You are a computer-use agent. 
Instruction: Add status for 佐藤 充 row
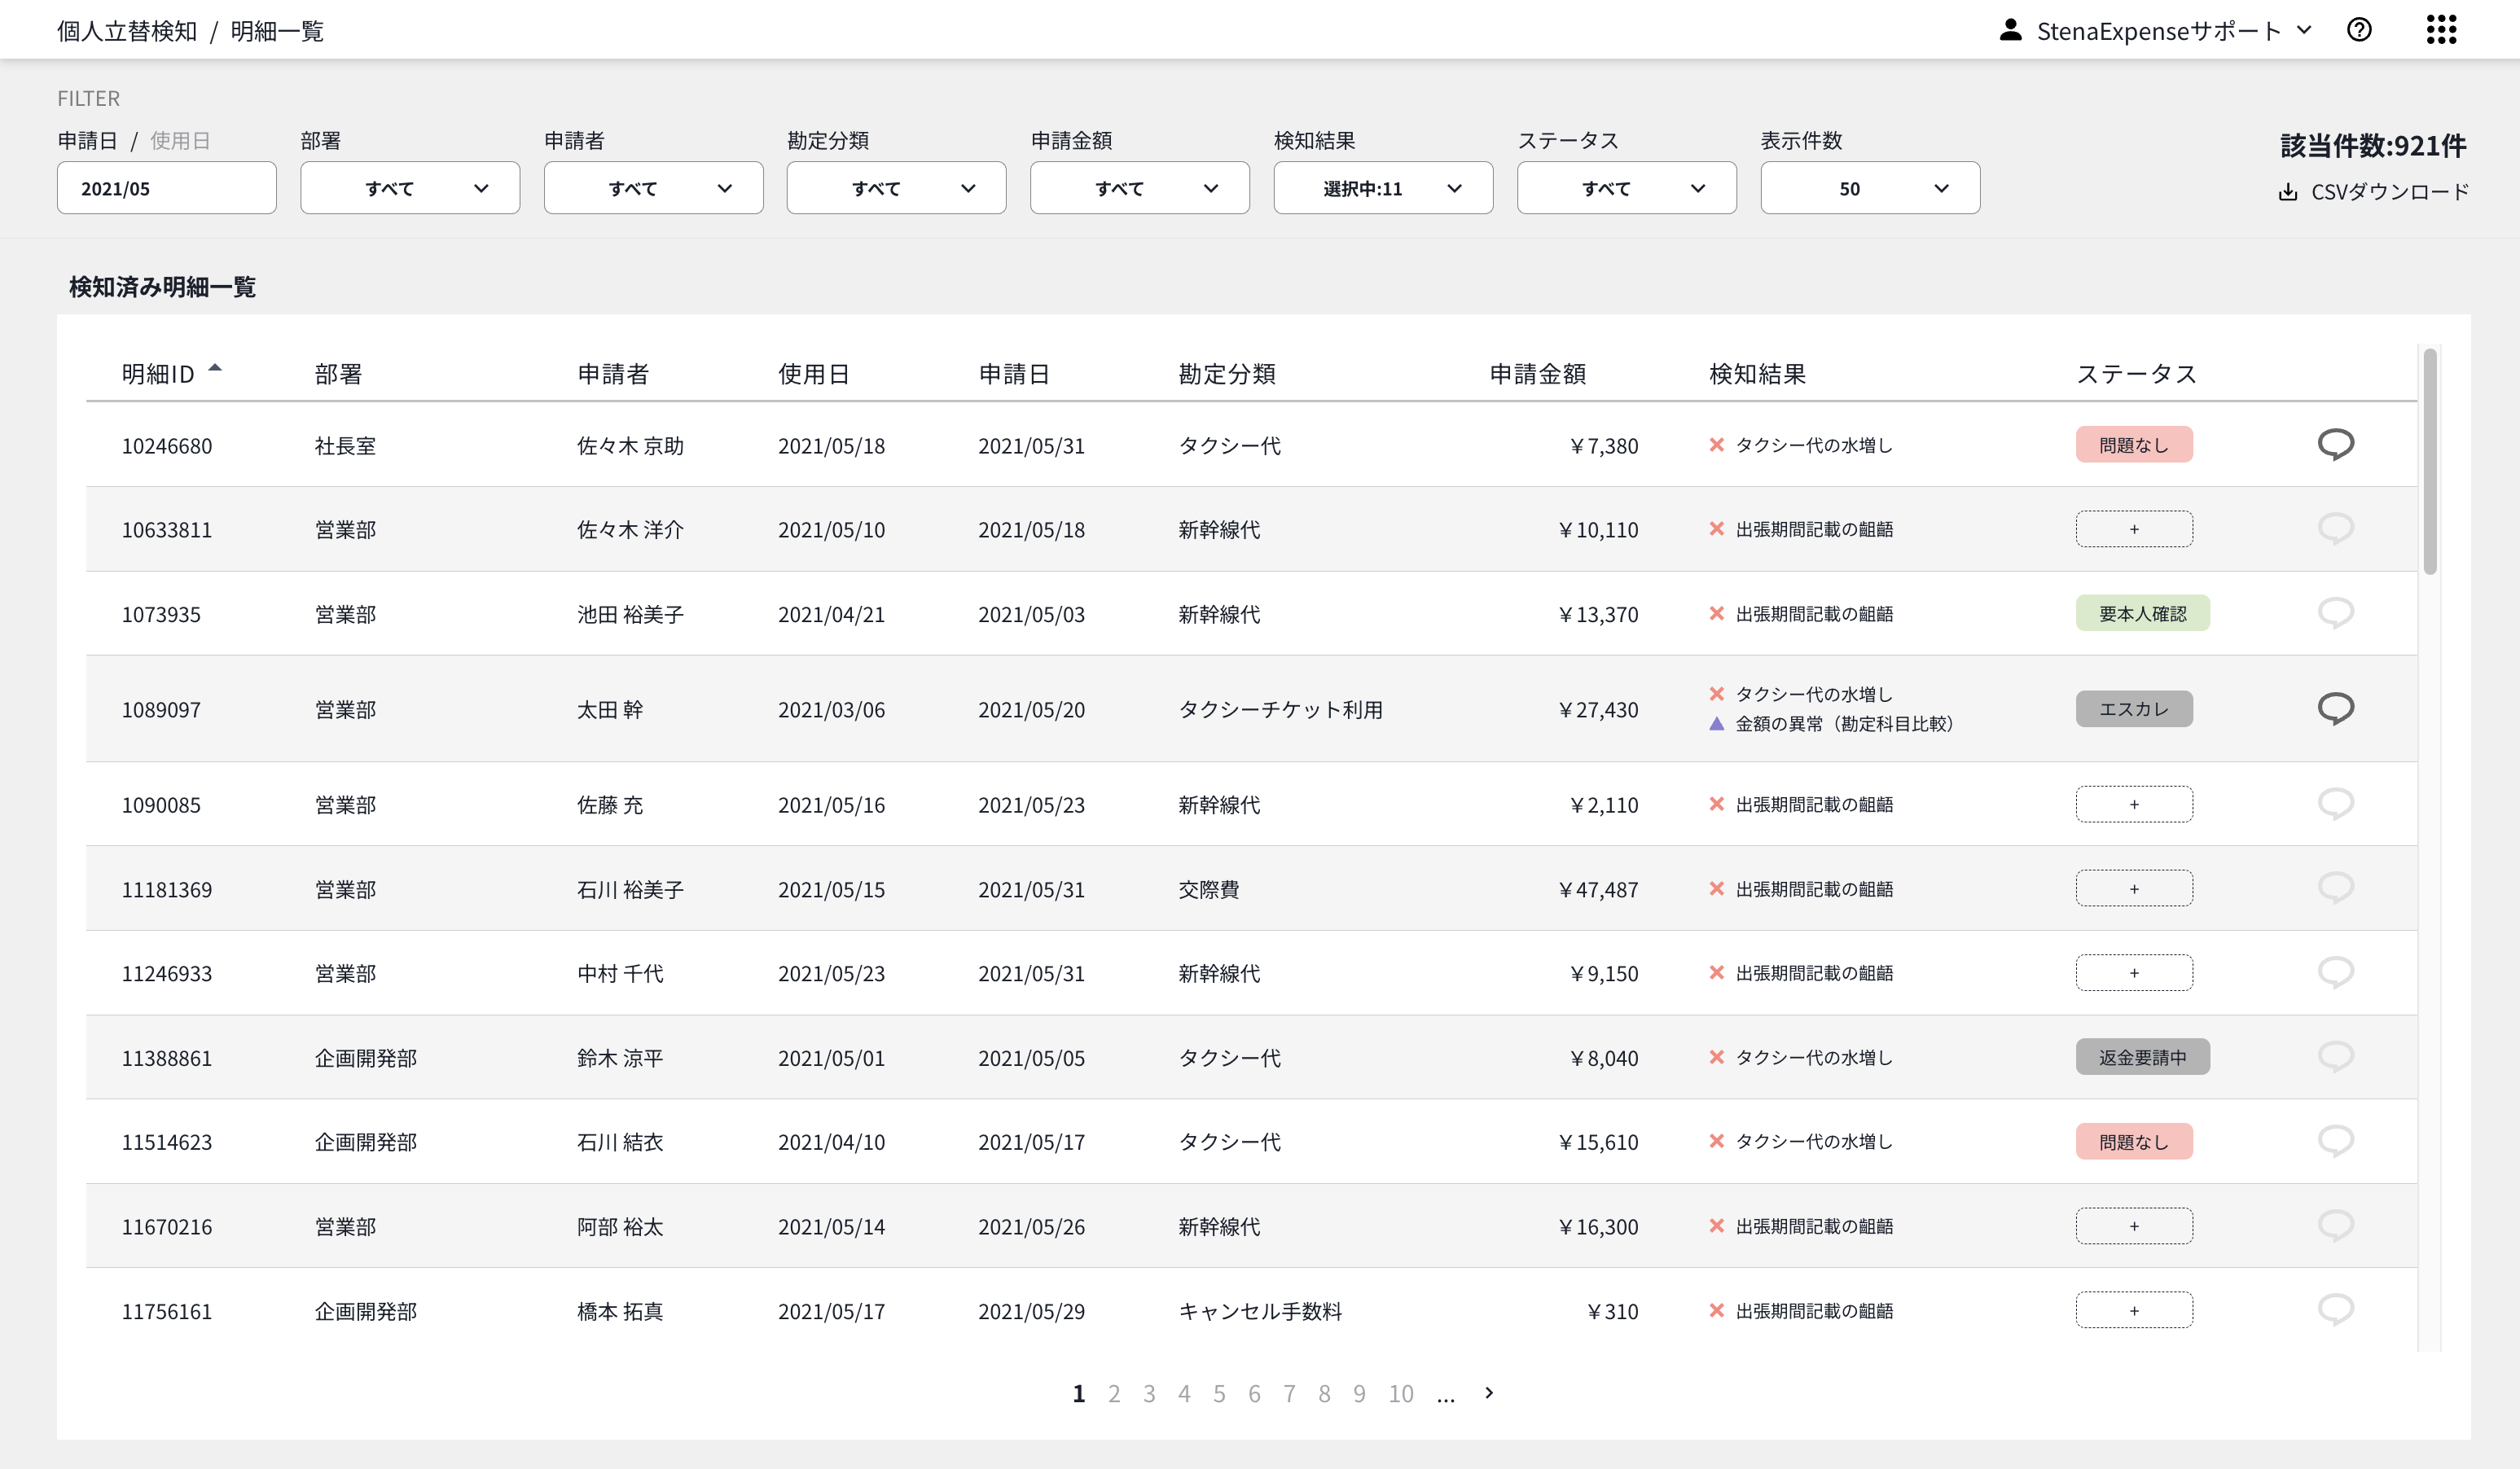coord(2134,804)
